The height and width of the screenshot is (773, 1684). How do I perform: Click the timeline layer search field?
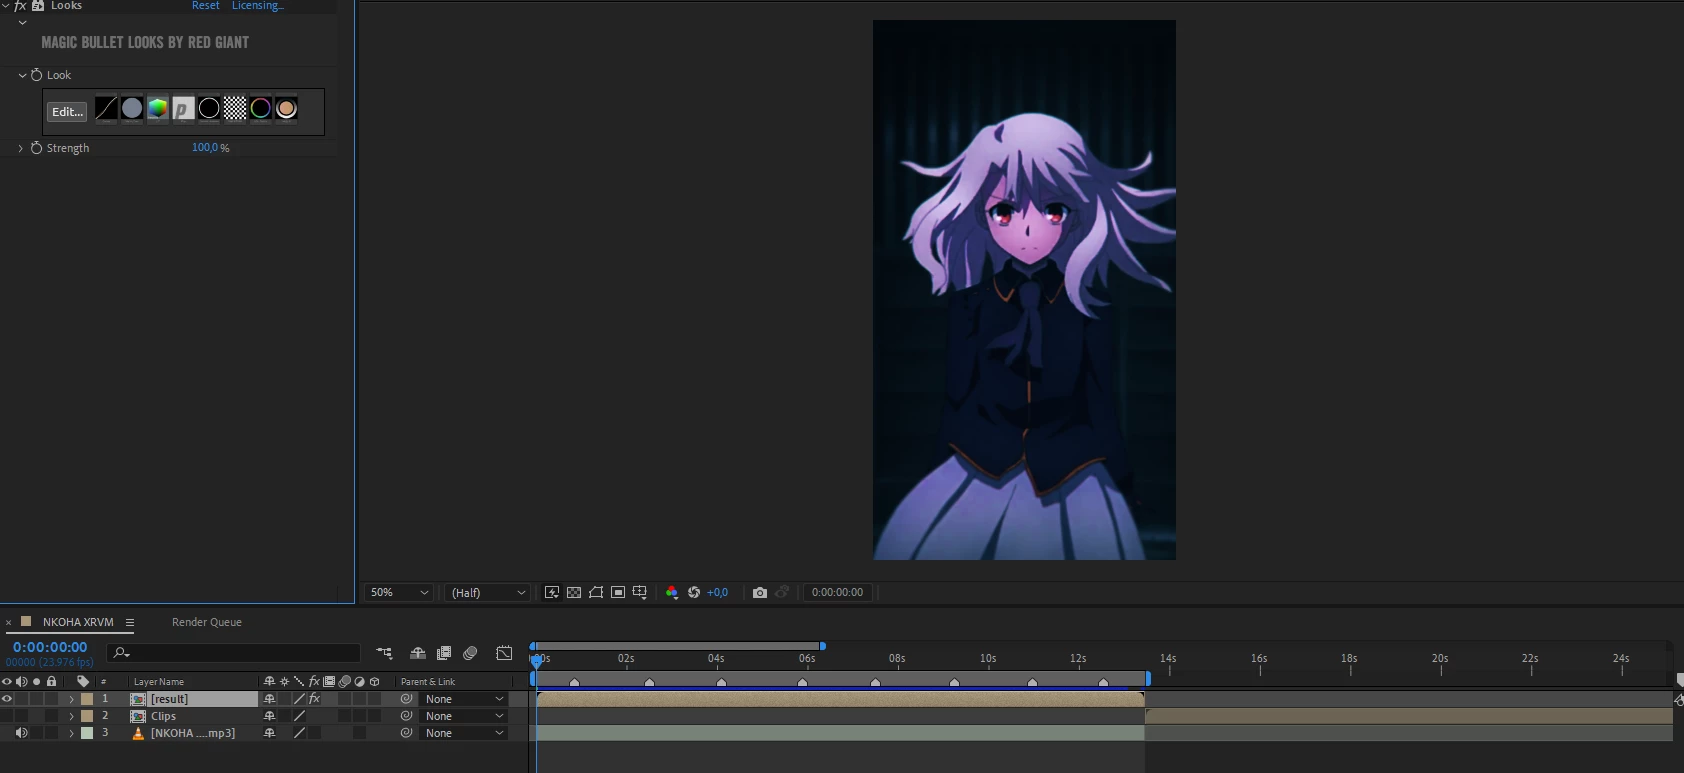click(235, 653)
